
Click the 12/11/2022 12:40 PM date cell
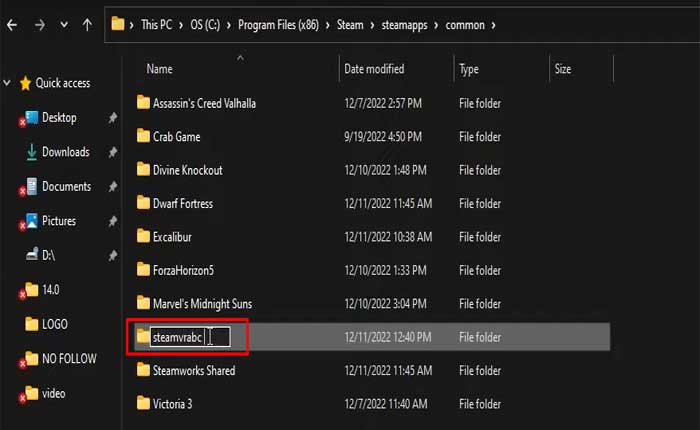pyautogui.click(x=388, y=337)
